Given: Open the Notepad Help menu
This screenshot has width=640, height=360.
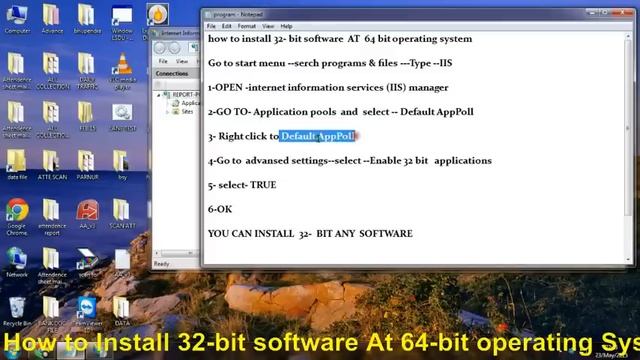Looking at the screenshot, I should 286,26.
